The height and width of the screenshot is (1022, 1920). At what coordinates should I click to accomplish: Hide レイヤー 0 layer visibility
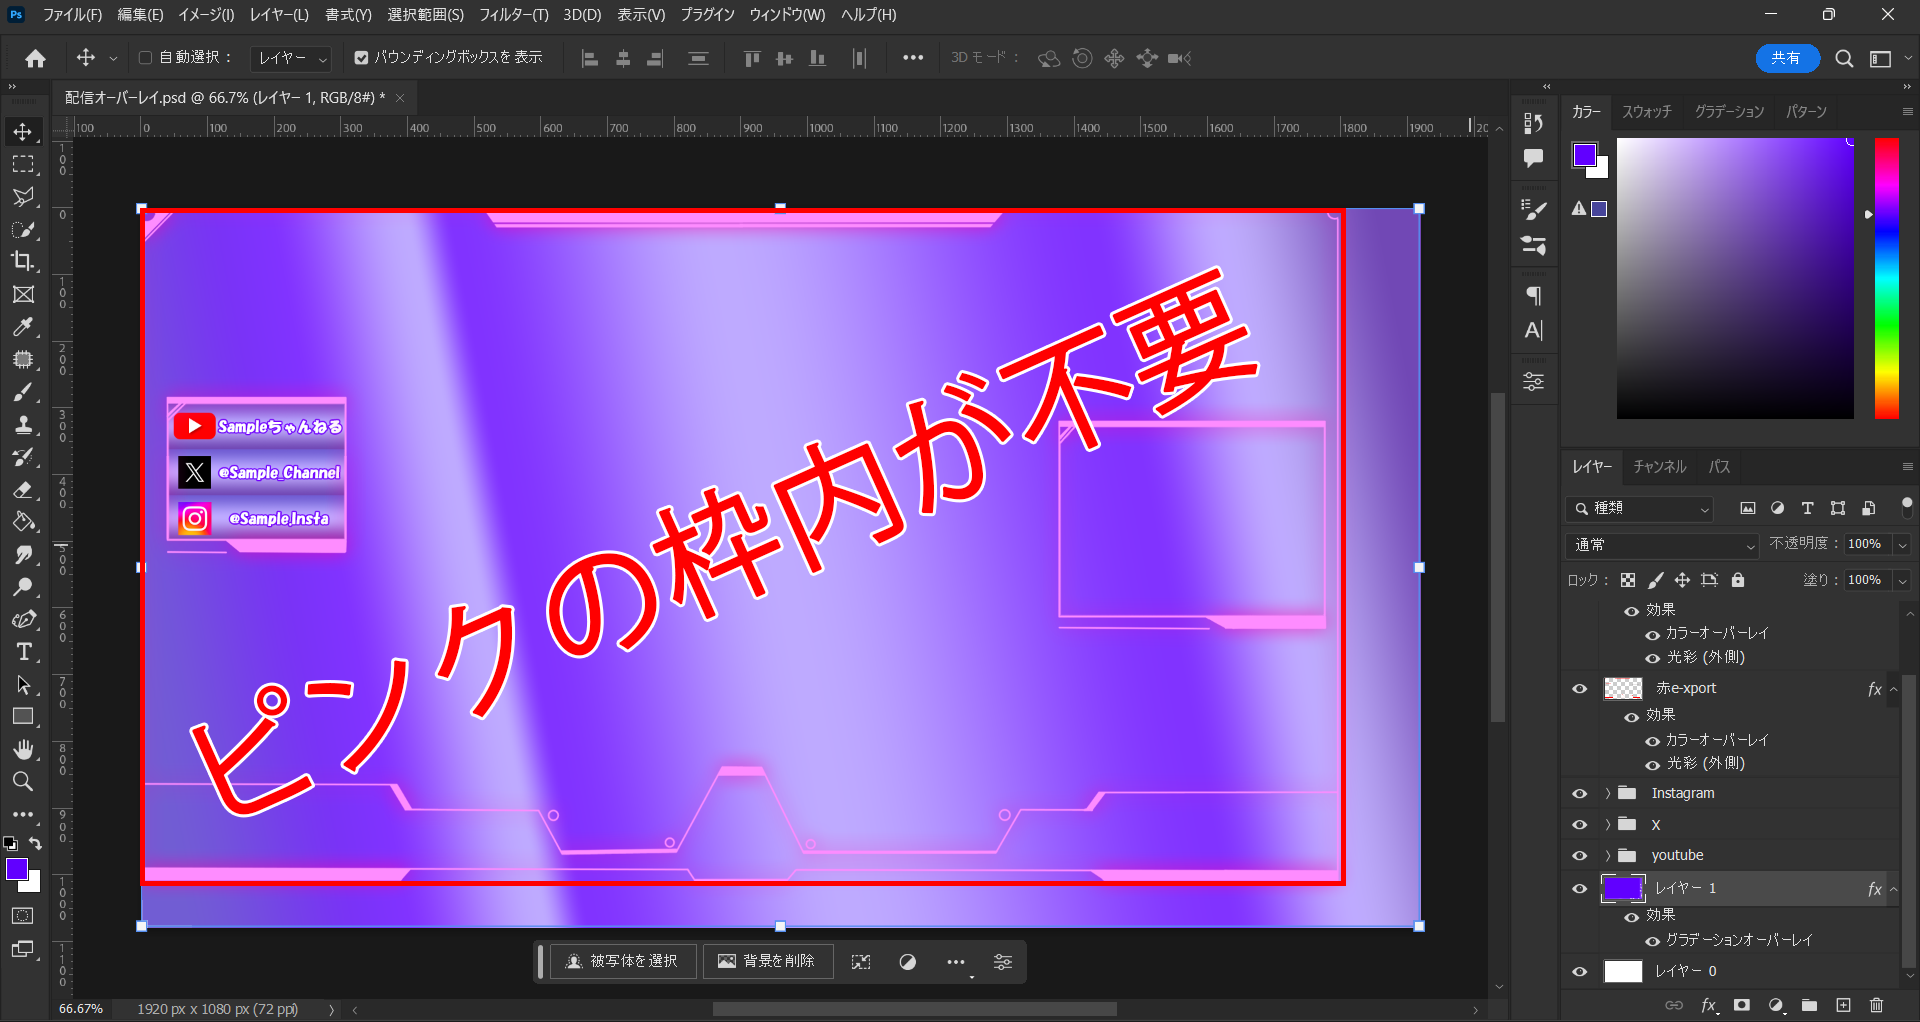click(x=1580, y=971)
